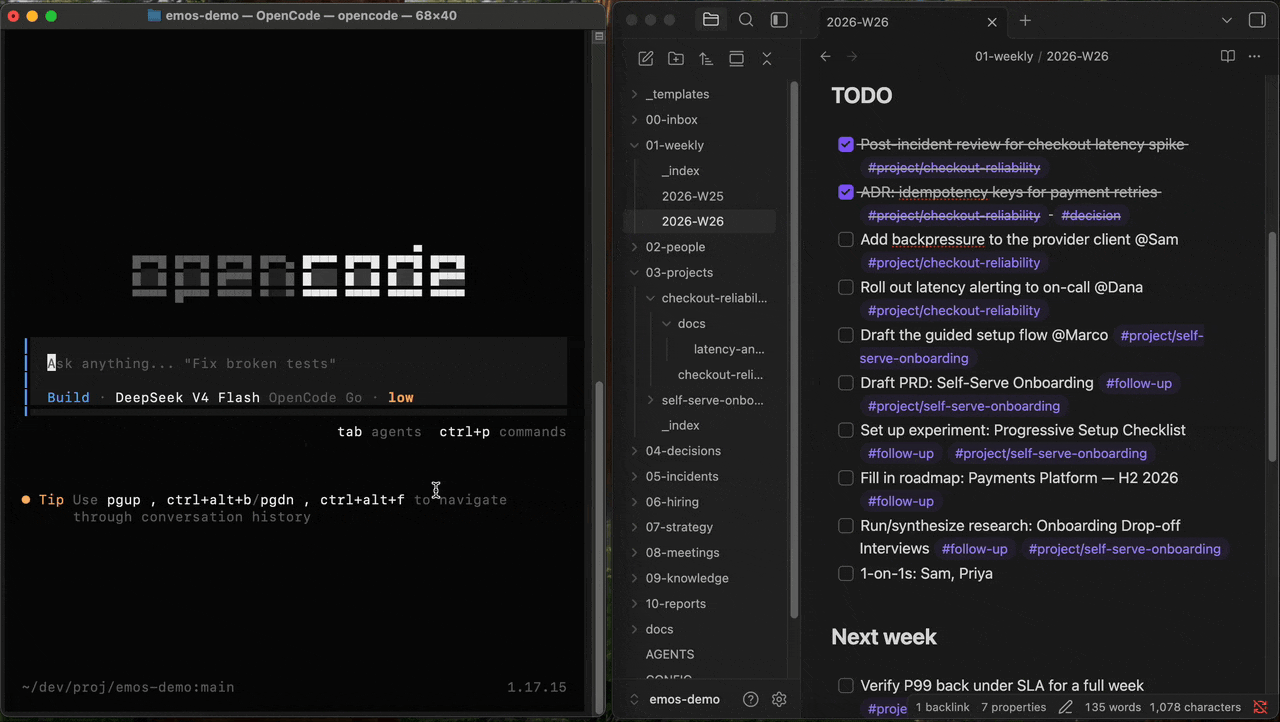The image size is (1280, 722).
Task: Click the auto-reveal current file icon
Action: [x=736, y=59]
